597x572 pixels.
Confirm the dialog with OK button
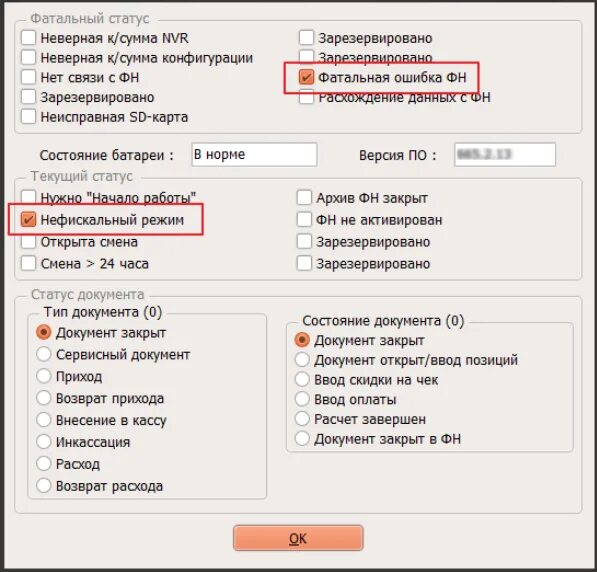(298, 538)
